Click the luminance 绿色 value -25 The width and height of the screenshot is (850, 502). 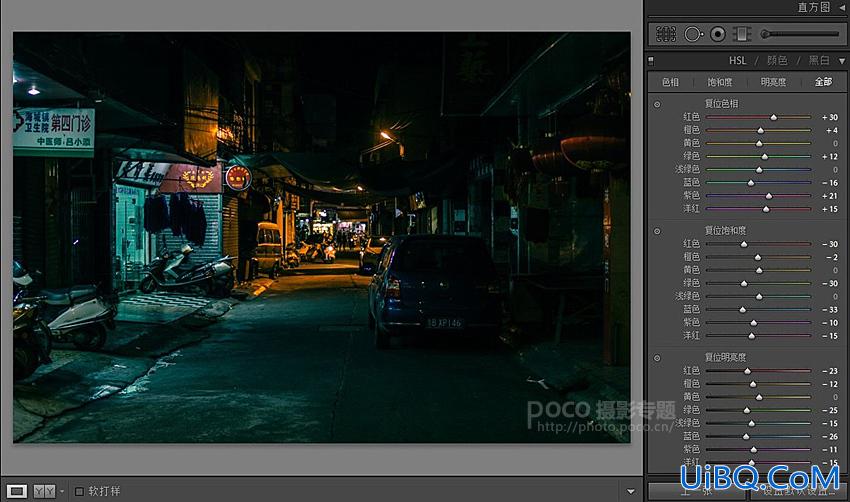point(829,410)
